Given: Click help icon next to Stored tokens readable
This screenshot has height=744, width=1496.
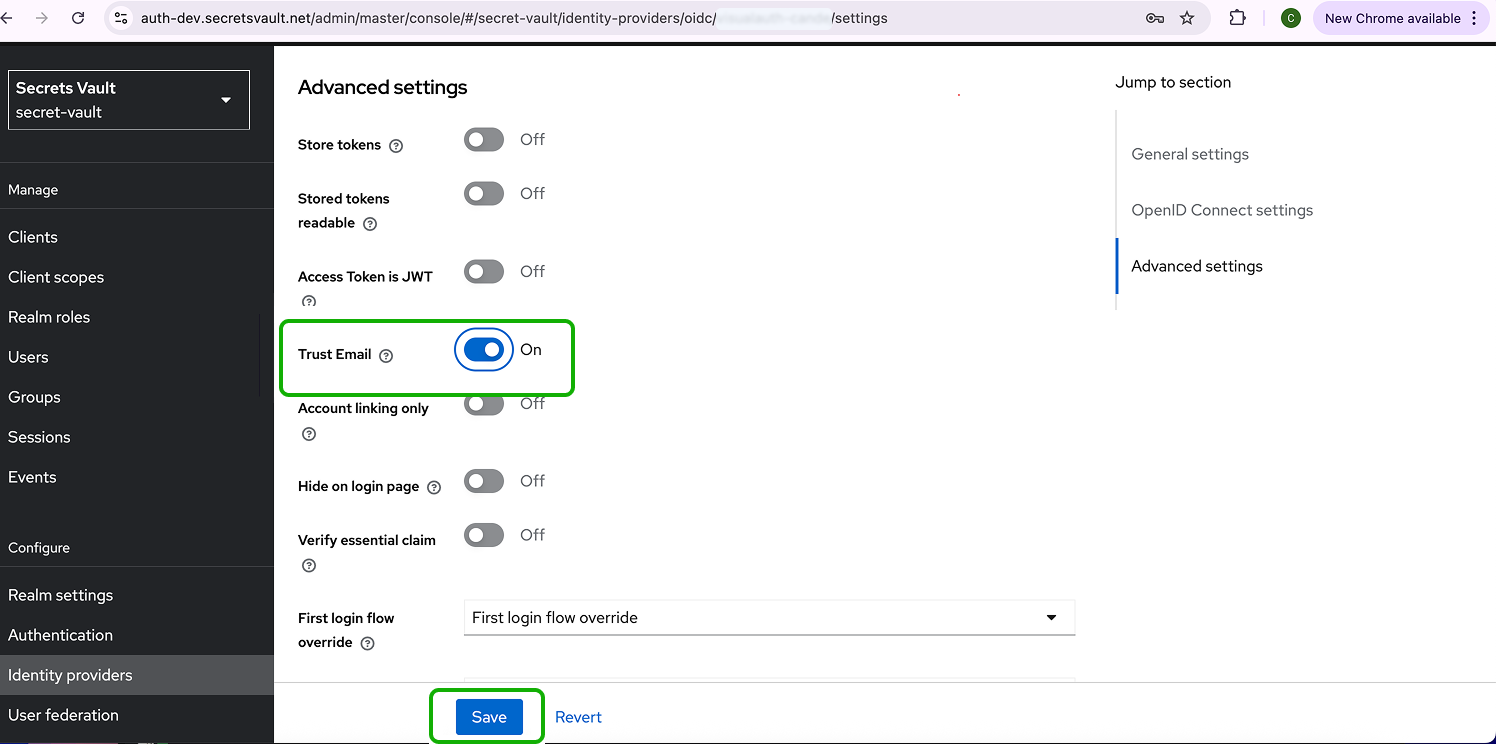Looking at the screenshot, I should [370, 224].
